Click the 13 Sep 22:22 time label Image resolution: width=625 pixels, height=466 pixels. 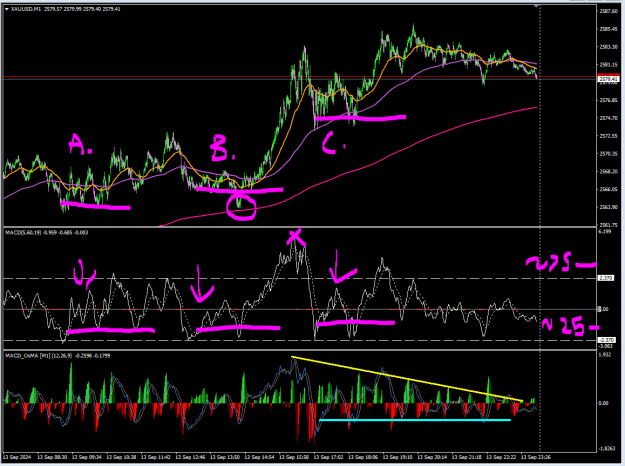pos(501,457)
